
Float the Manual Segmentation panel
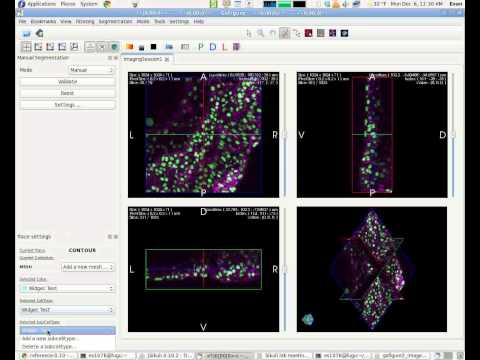pyautogui.click(x=110, y=58)
